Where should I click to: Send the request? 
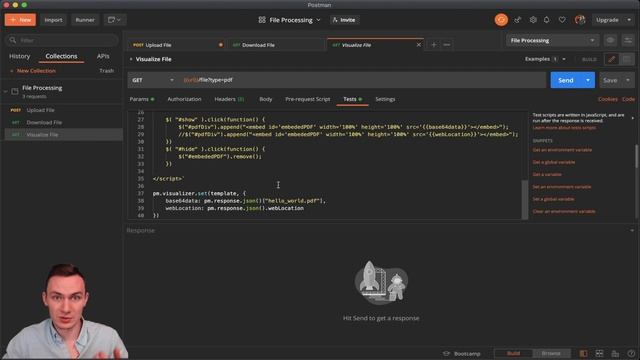(566, 80)
